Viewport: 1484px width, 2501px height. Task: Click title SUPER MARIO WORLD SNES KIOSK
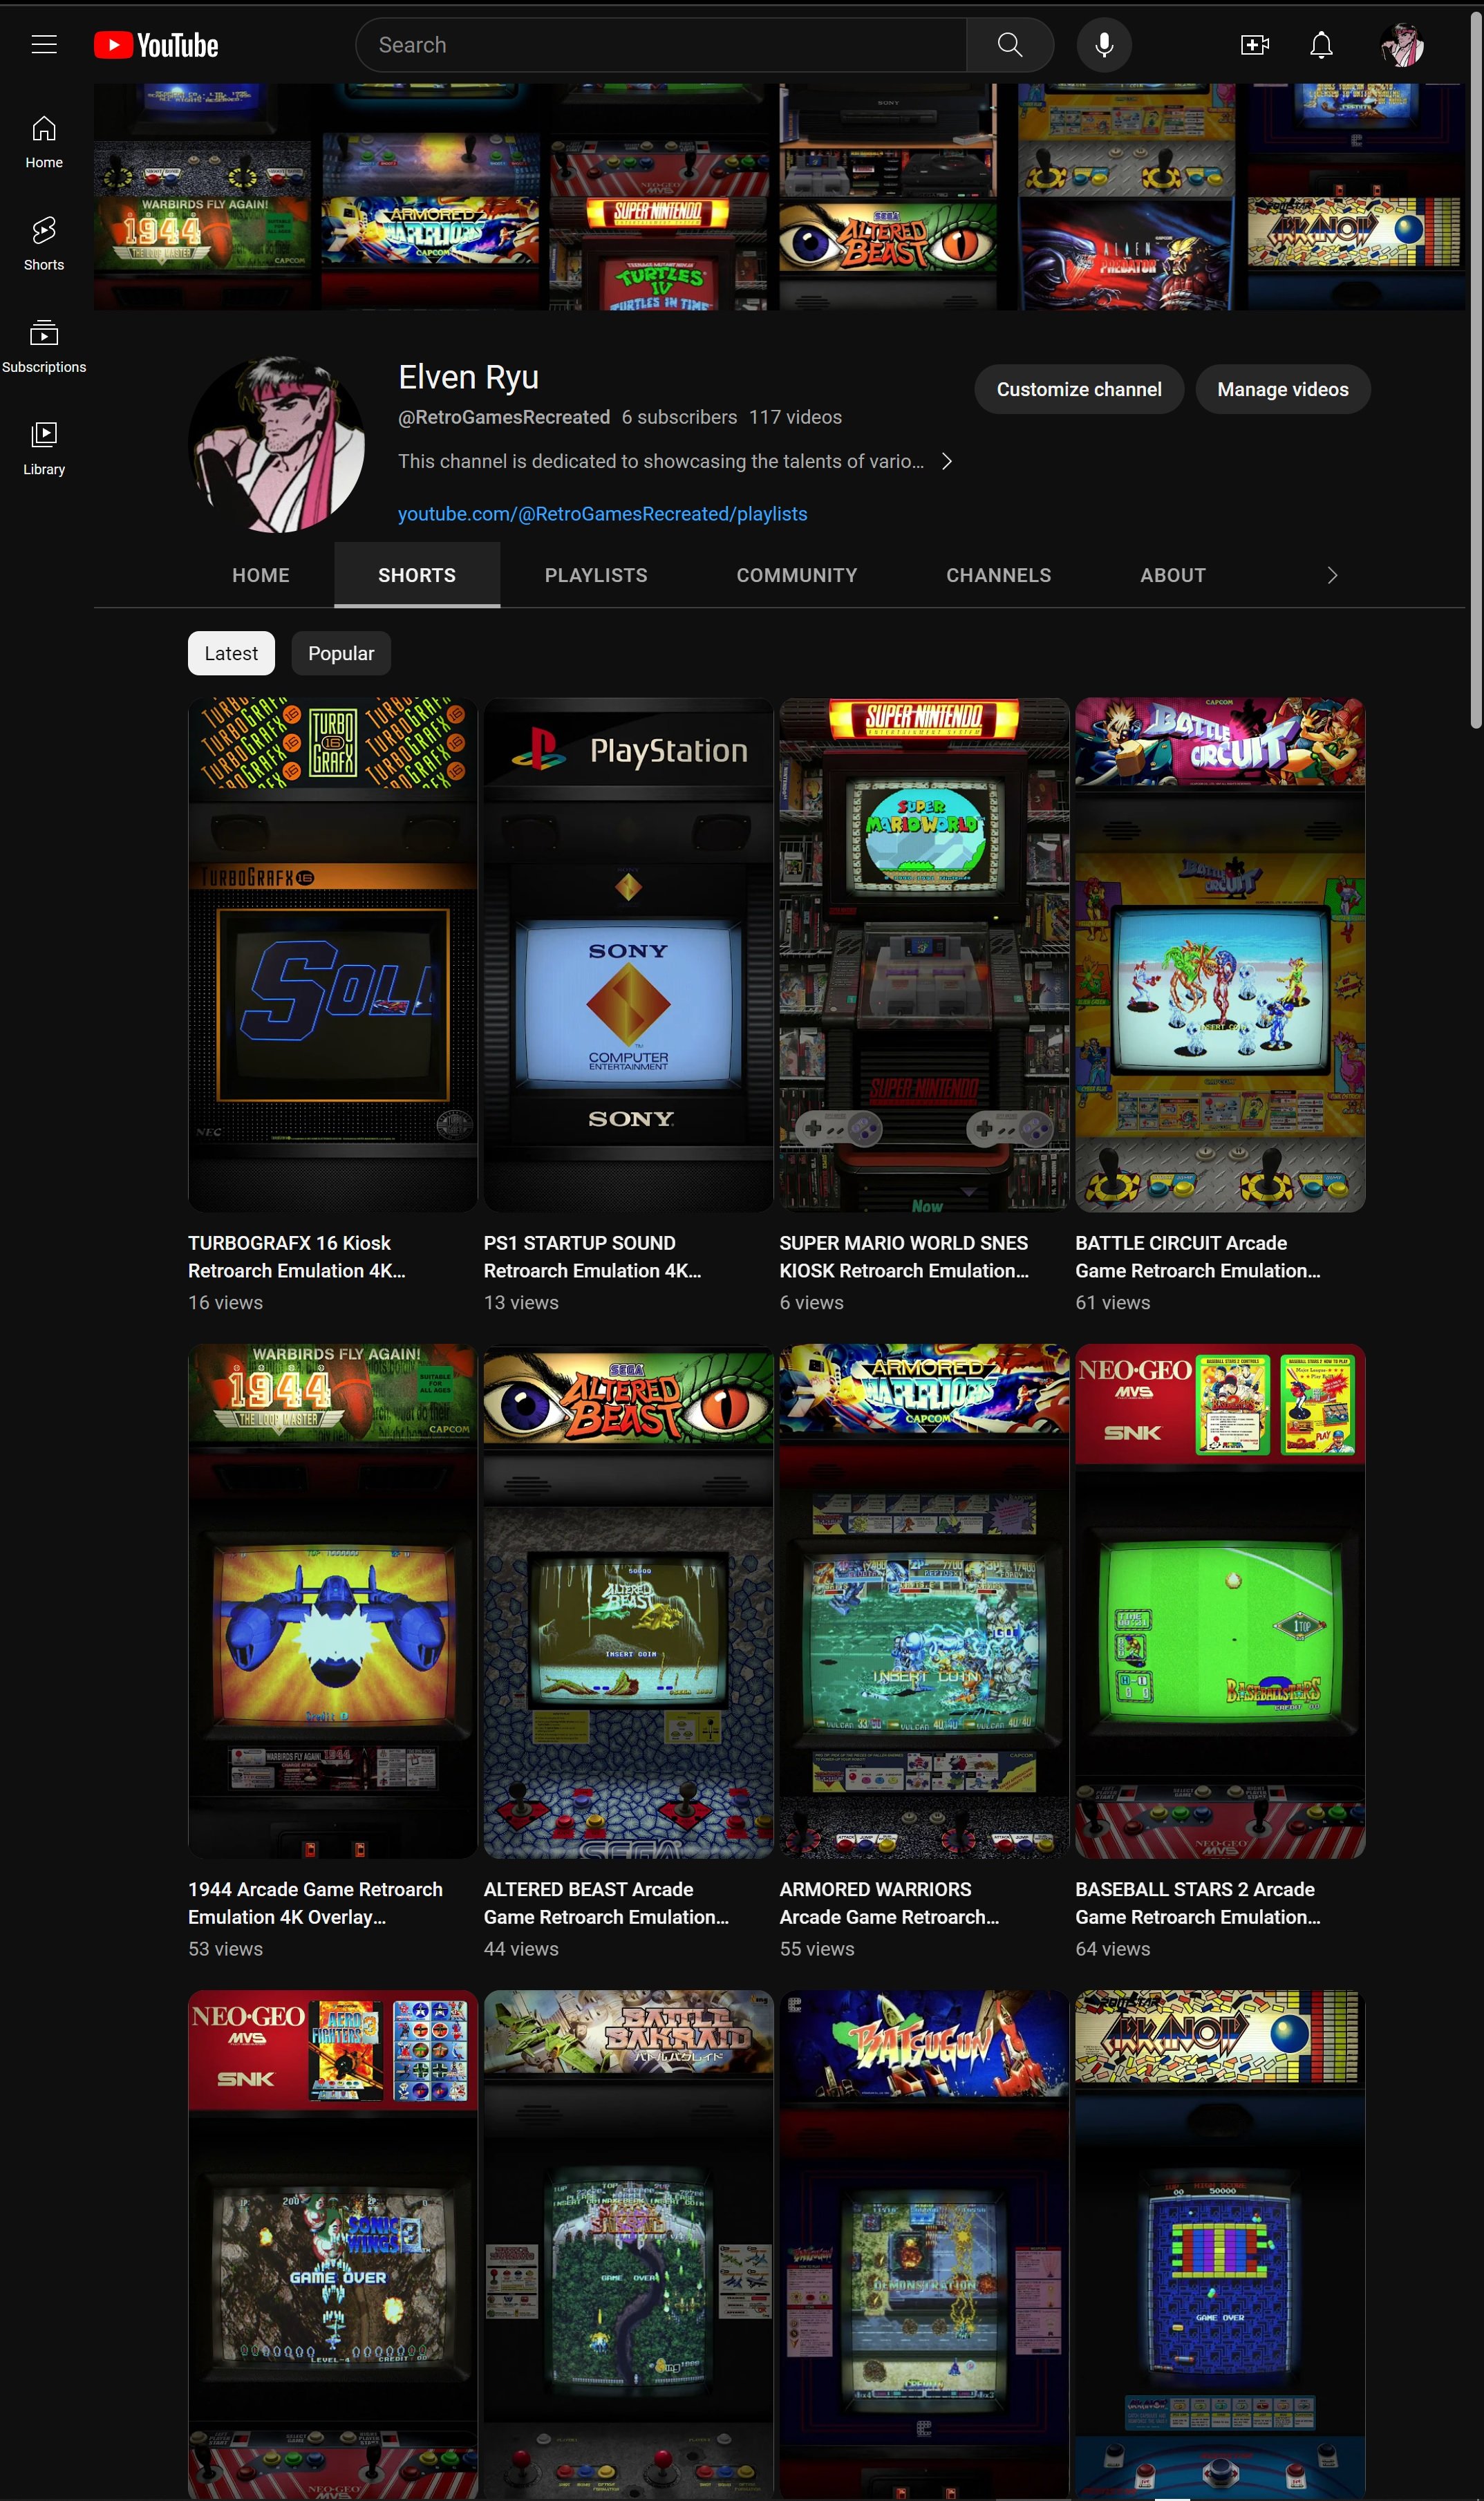click(904, 1256)
